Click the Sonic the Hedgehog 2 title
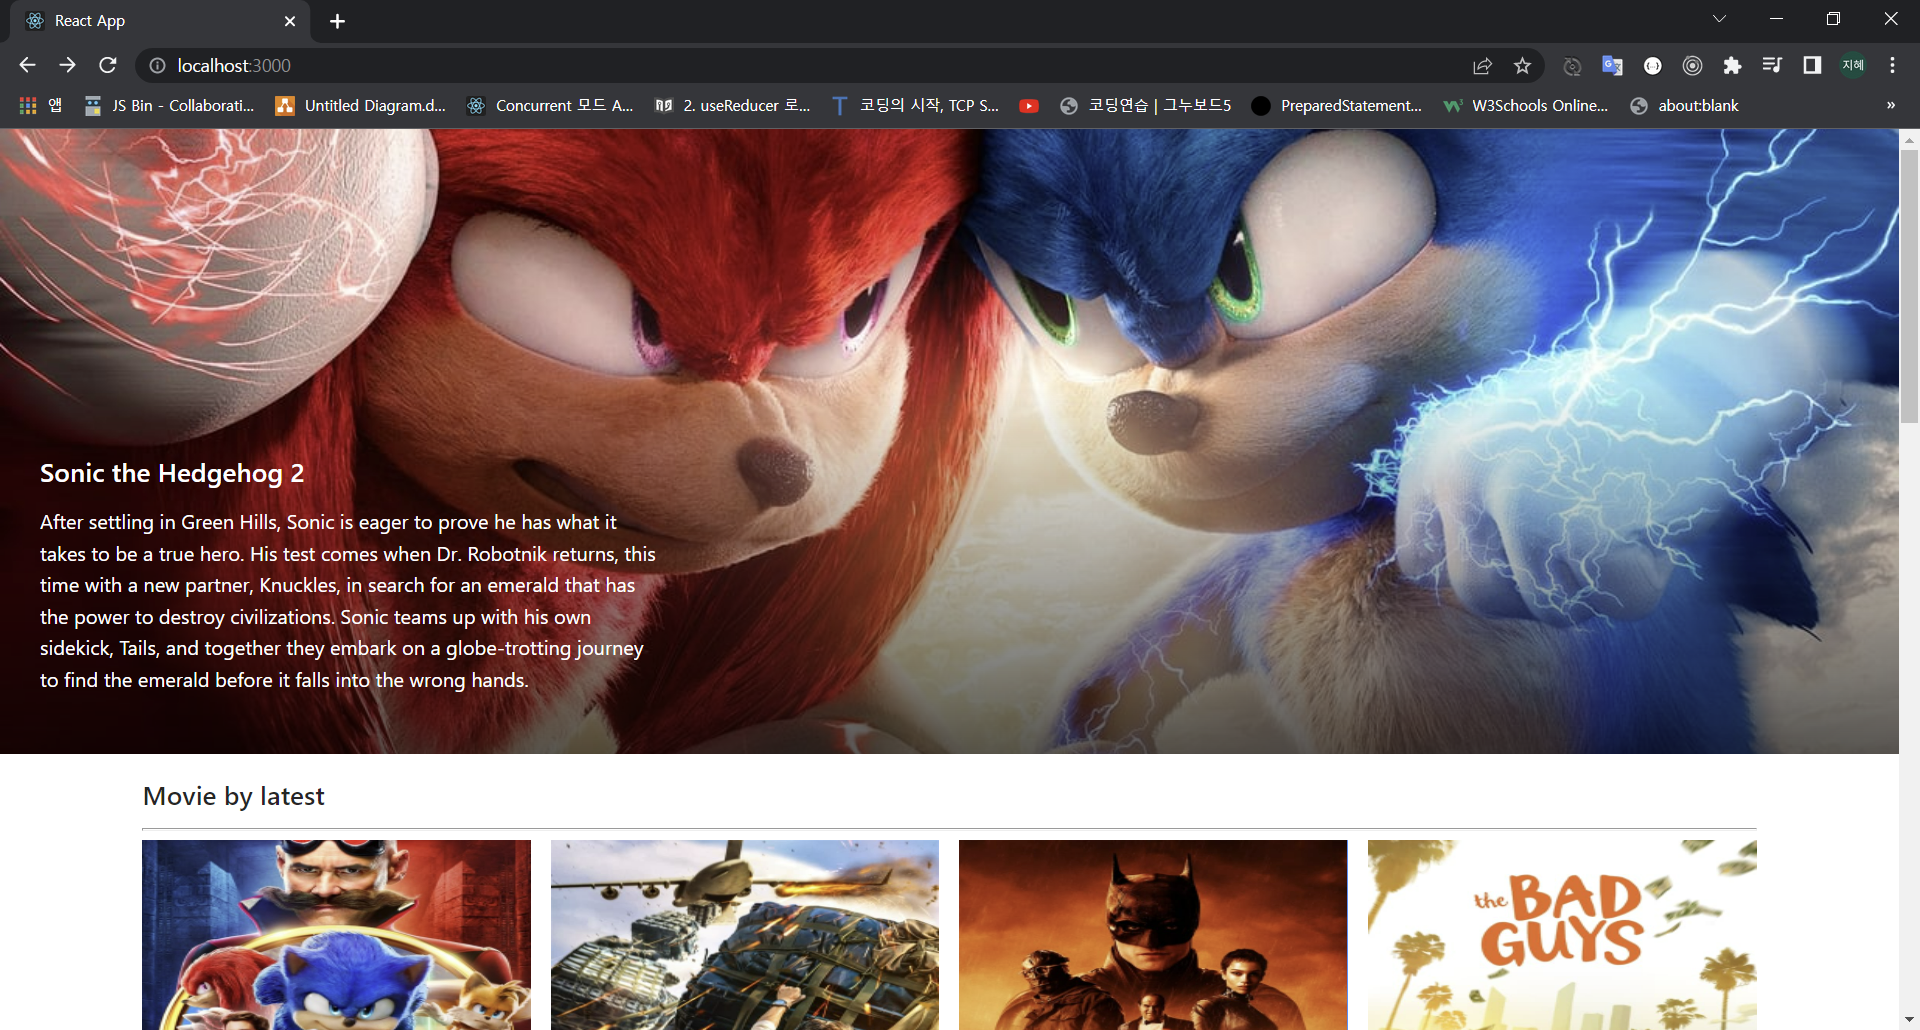 coord(172,473)
